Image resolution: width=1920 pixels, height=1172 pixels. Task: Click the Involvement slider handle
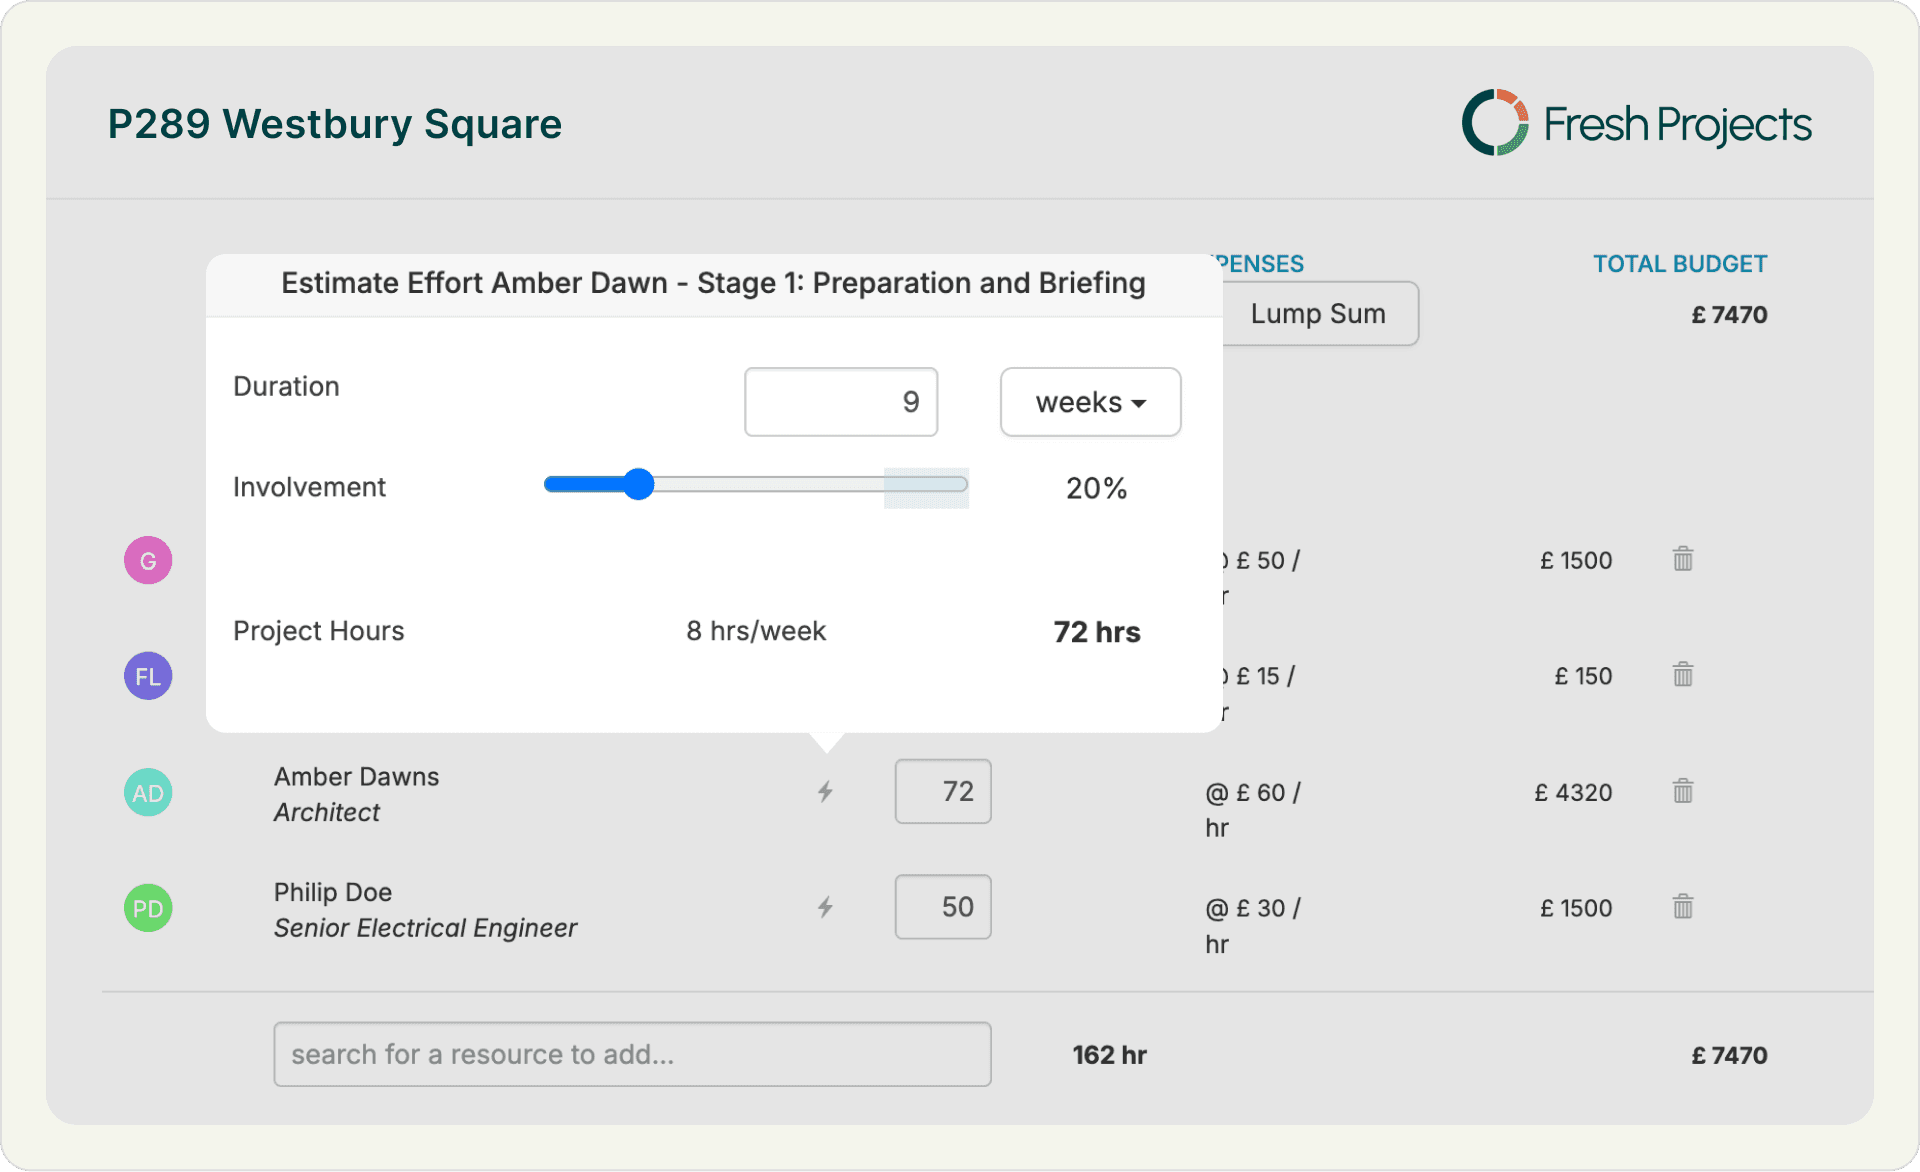(638, 485)
